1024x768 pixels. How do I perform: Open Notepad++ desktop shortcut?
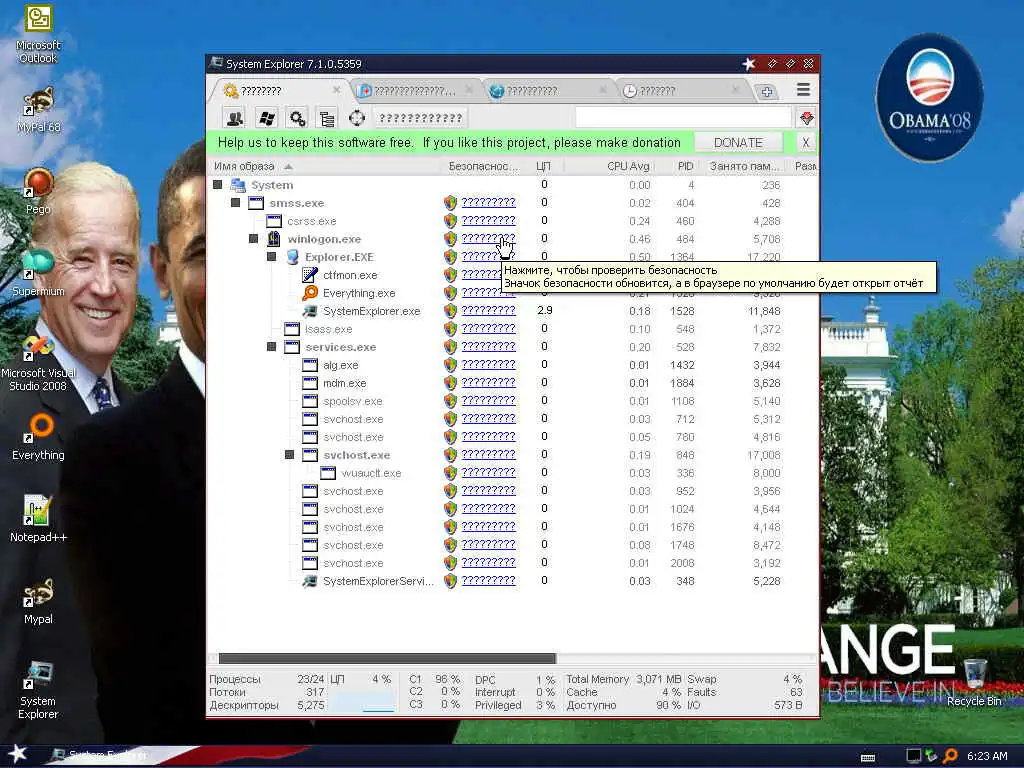tap(38, 519)
